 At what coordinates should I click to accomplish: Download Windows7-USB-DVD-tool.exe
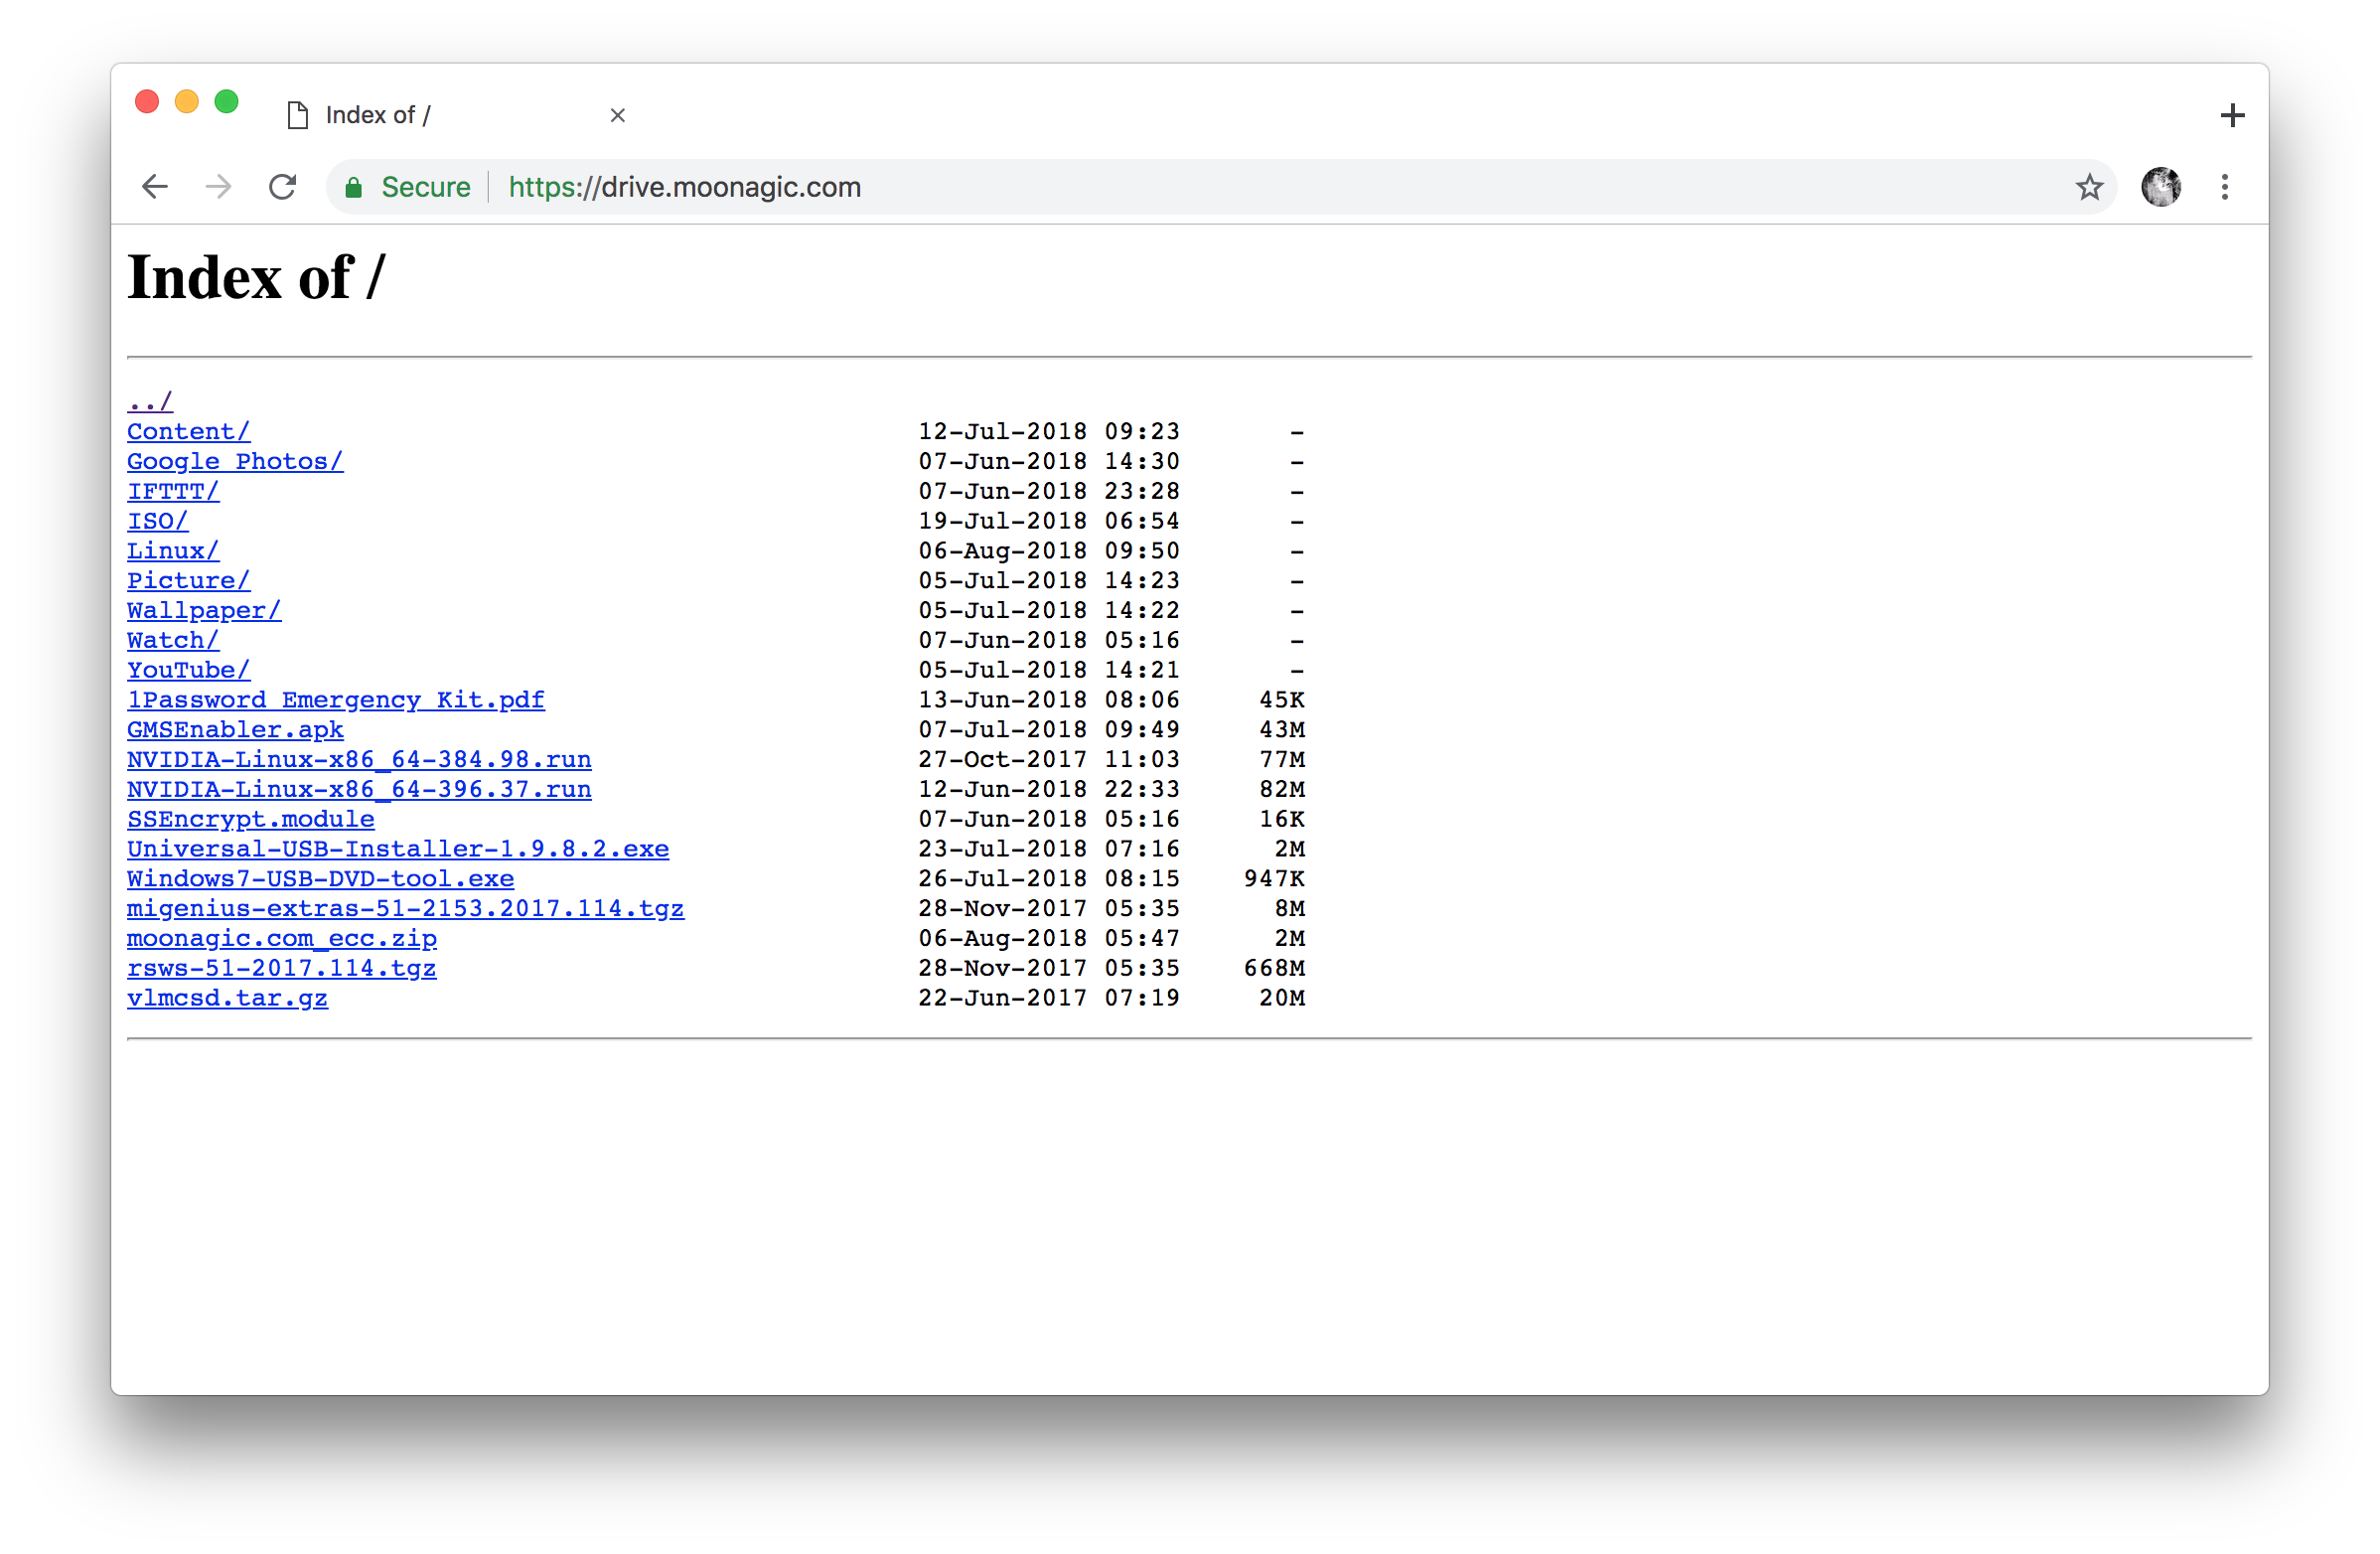point(320,879)
